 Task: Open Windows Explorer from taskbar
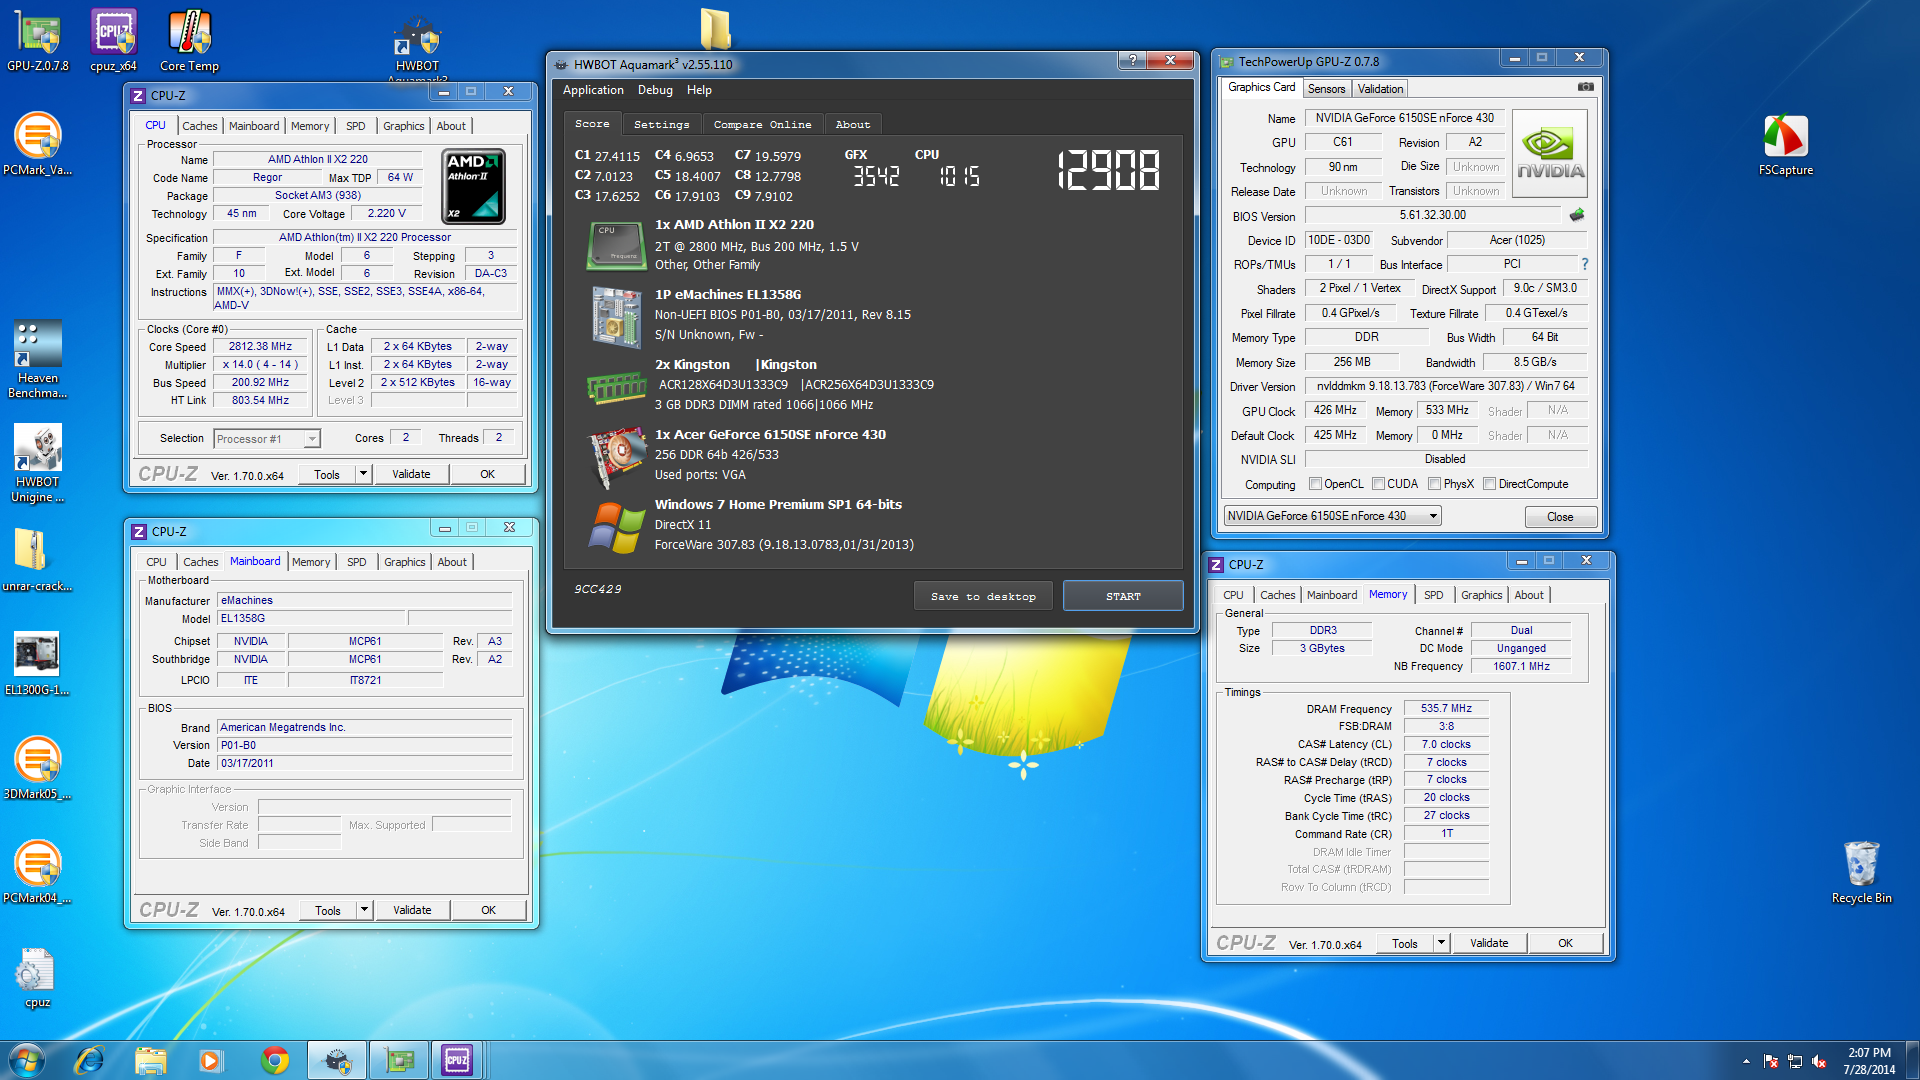[x=151, y=1060]
